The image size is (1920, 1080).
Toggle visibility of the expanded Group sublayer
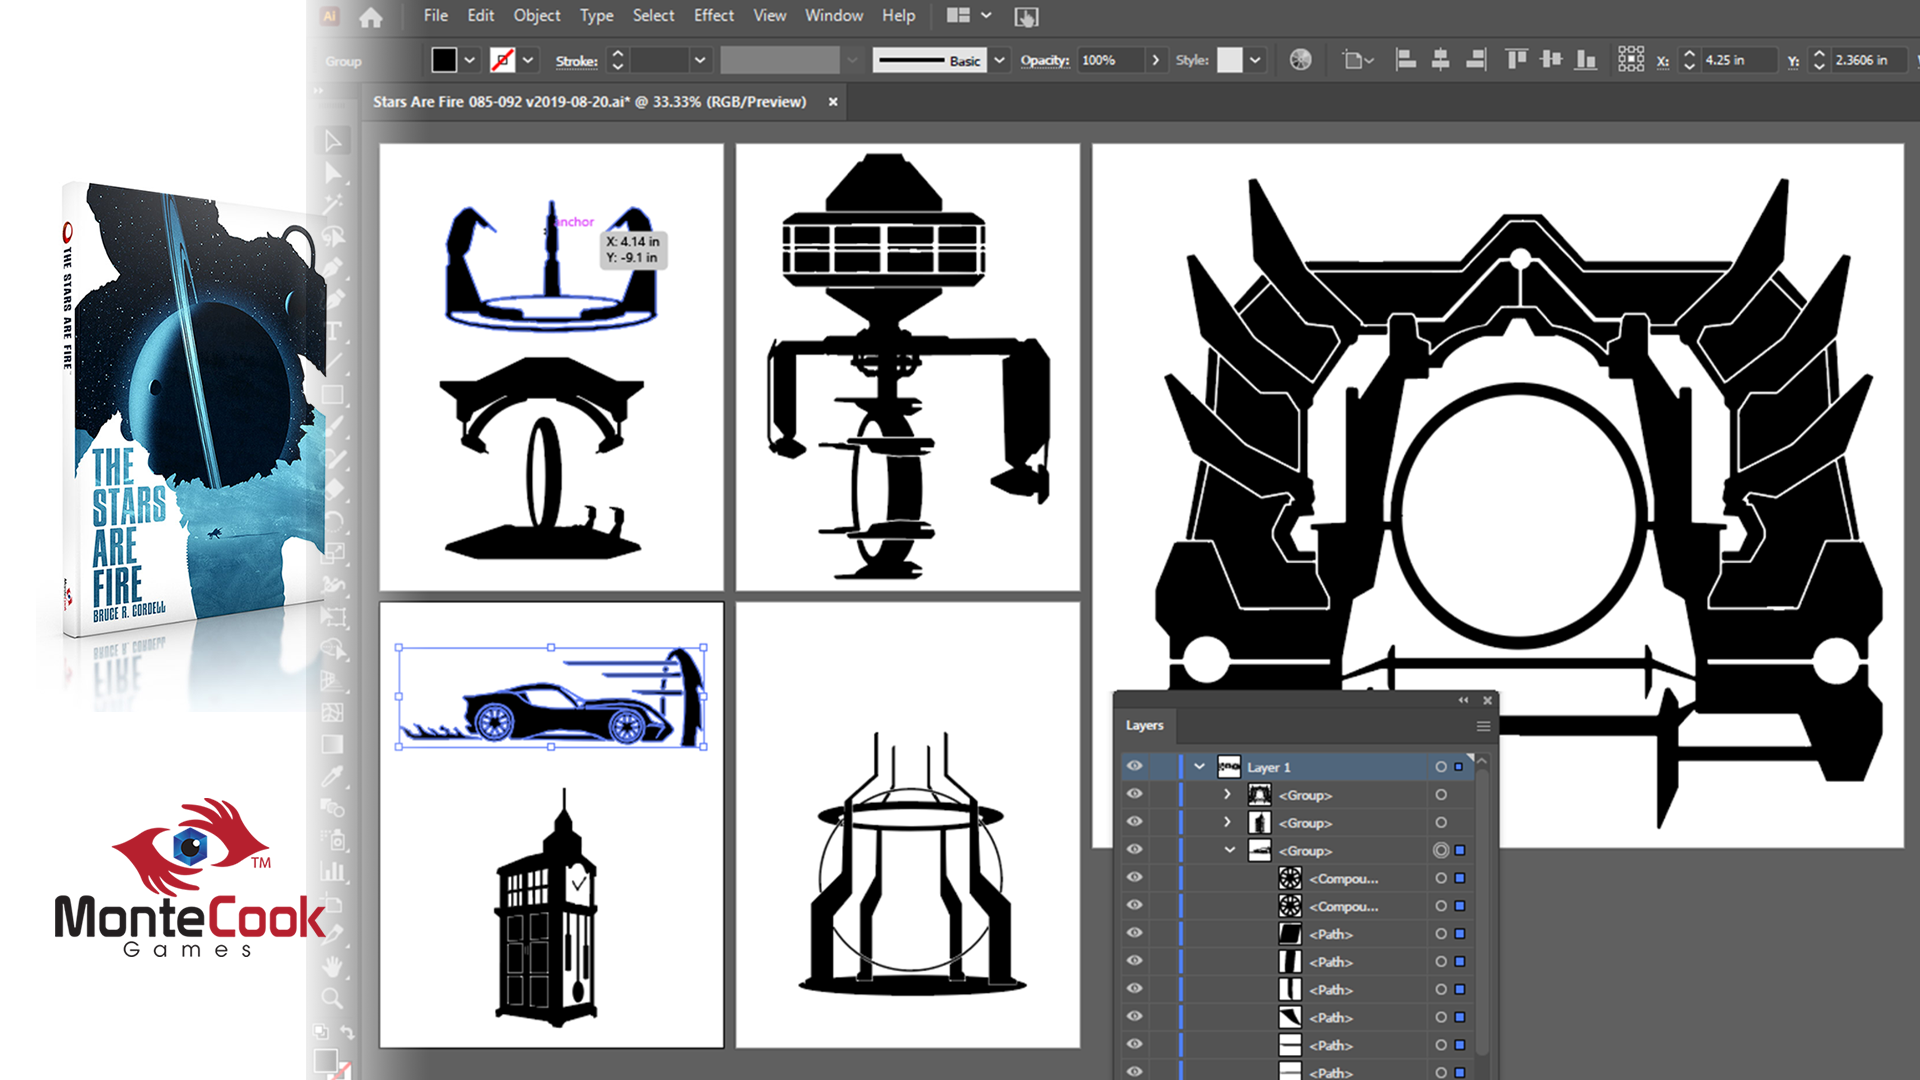(x=1134, y=850)
